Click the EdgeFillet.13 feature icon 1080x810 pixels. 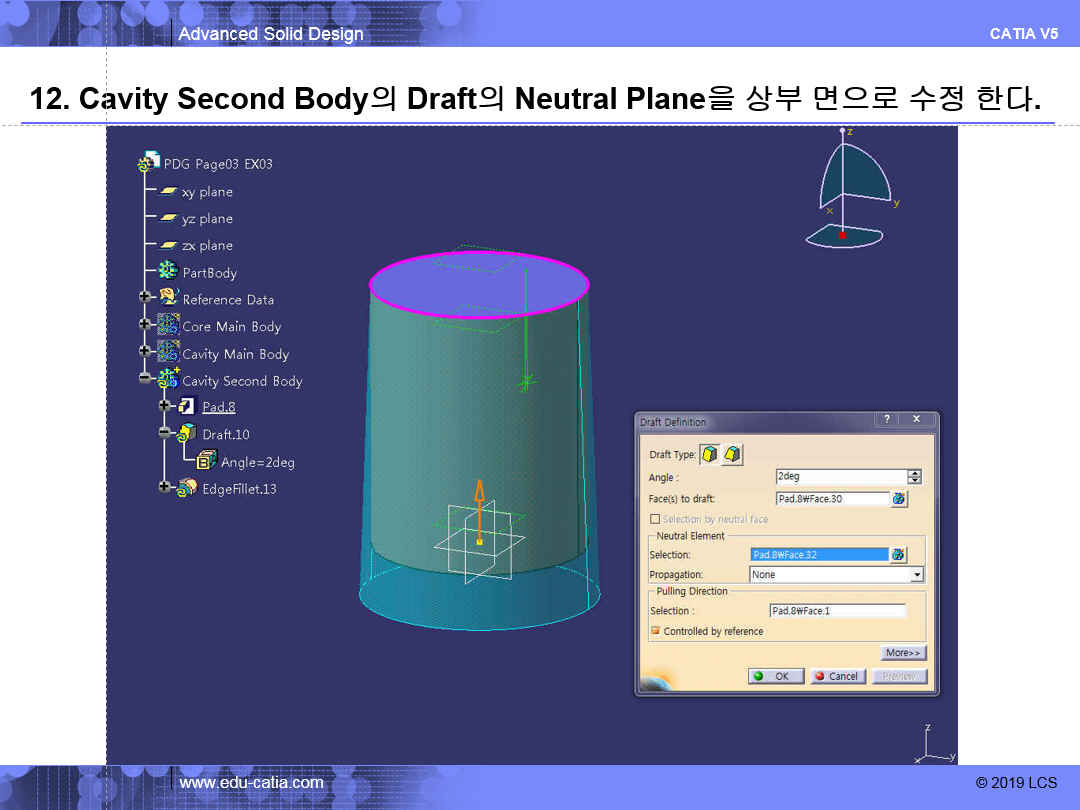coord(187,488)
